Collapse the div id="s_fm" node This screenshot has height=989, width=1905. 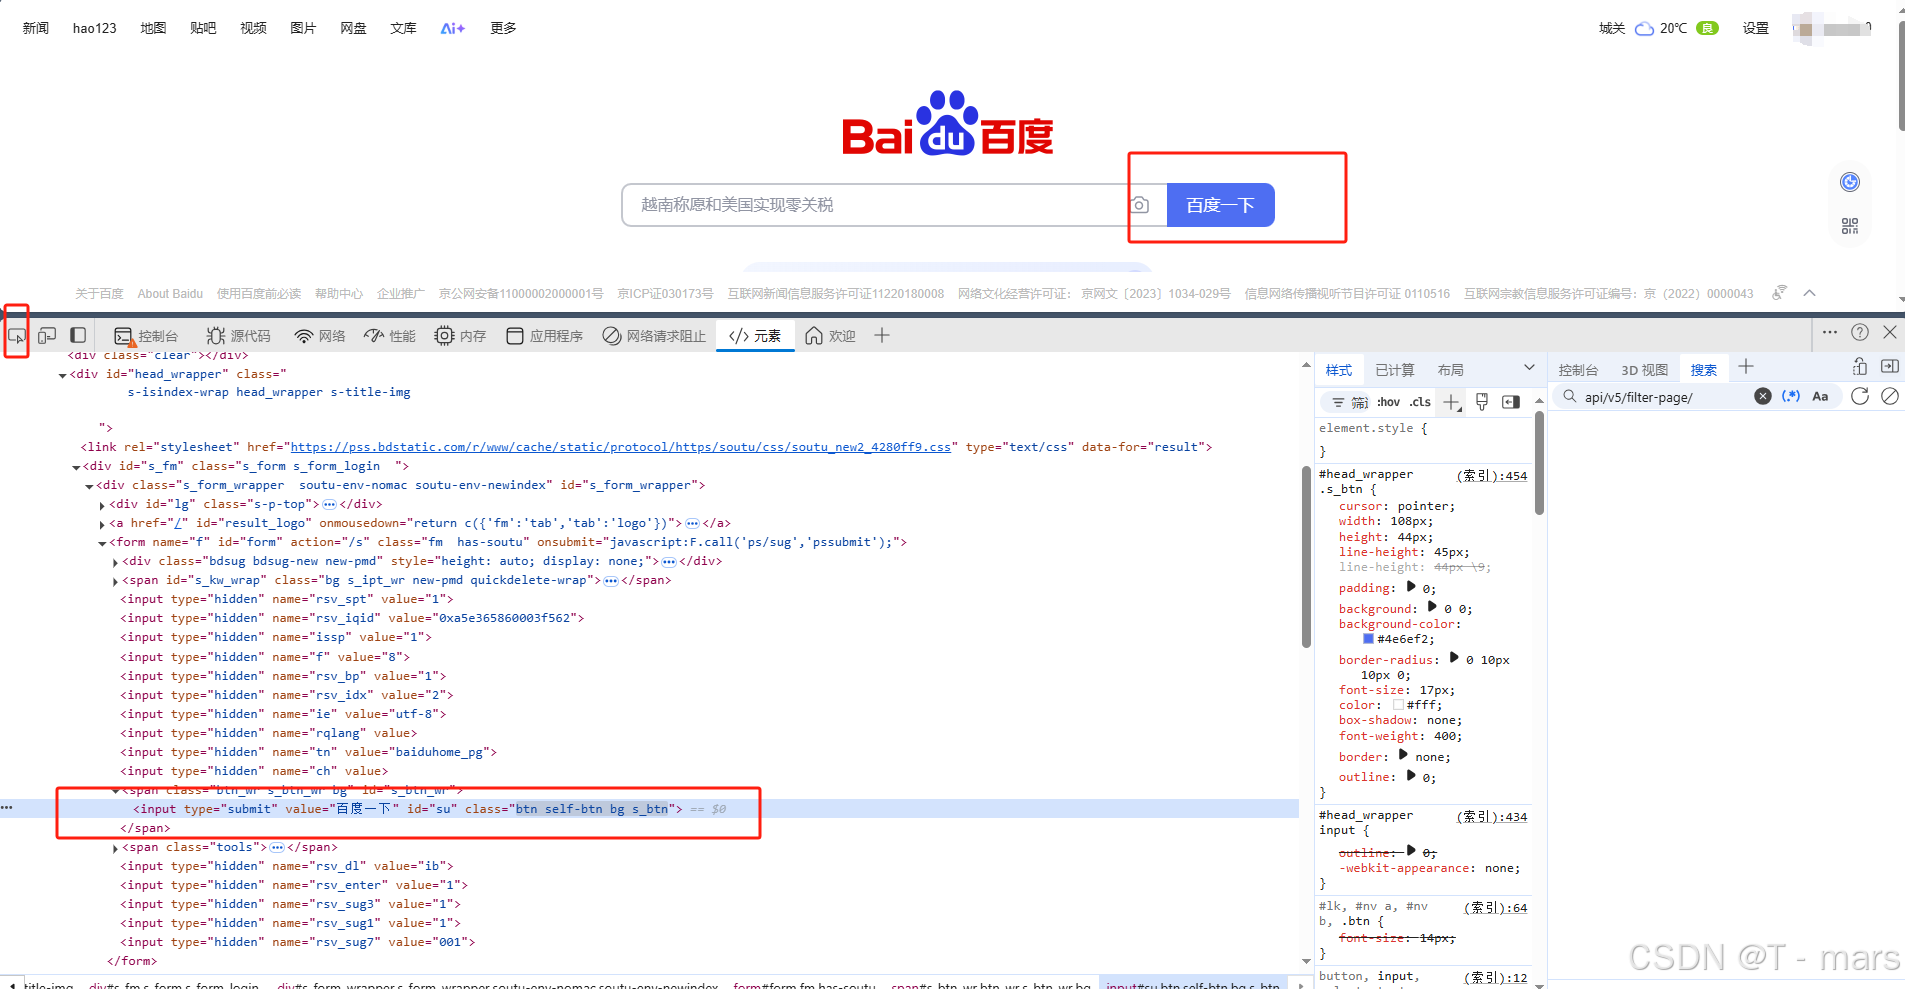76,467
